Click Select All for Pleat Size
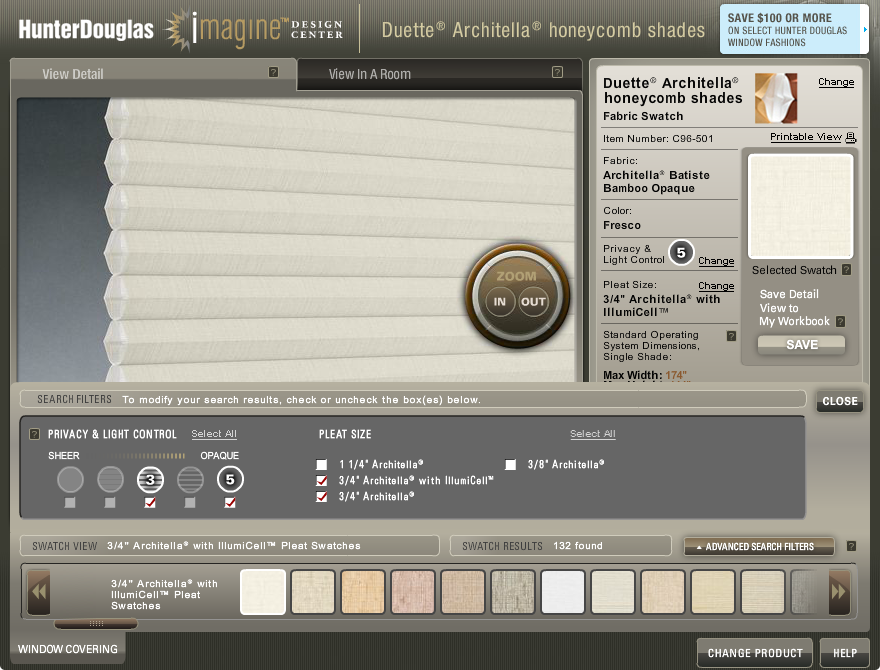The image size is (880, 670). [x=593, y=434]
